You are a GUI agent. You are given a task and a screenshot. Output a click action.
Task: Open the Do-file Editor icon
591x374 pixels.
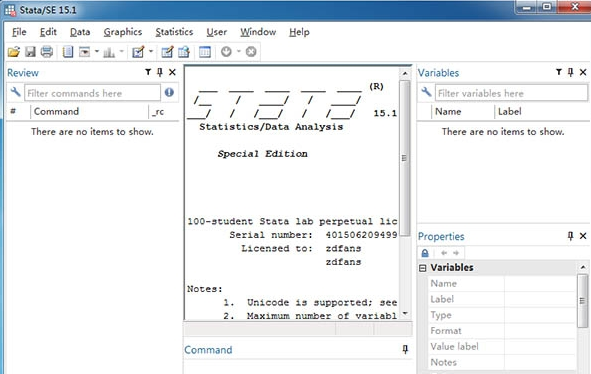(138, 52)
